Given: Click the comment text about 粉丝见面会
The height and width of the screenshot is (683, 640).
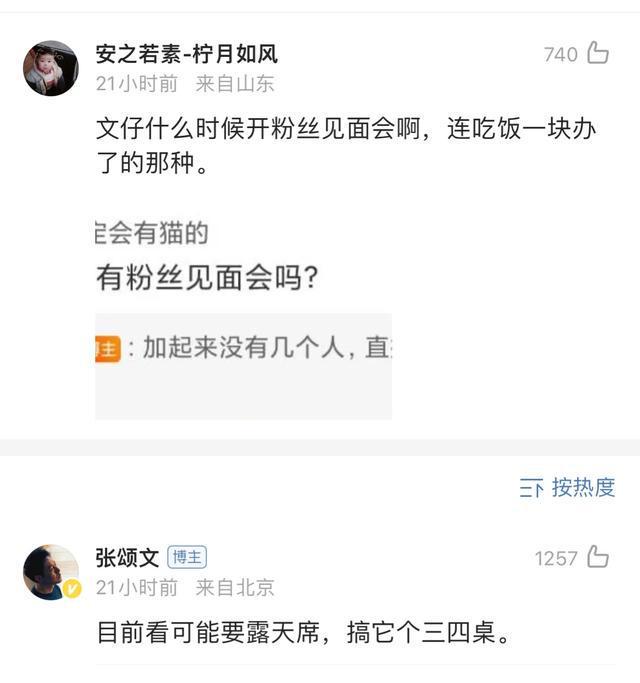Looking at the screenshot, I should click(x=345, y=146).
